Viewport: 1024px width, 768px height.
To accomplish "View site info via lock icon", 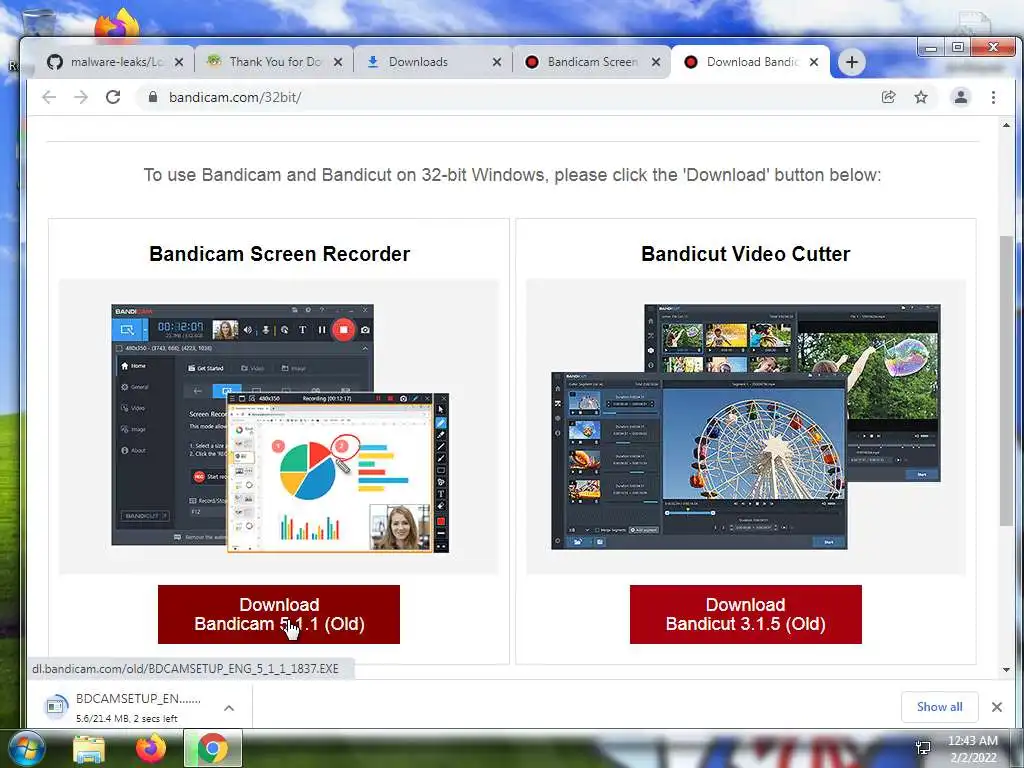I will [x=153, y=97].
